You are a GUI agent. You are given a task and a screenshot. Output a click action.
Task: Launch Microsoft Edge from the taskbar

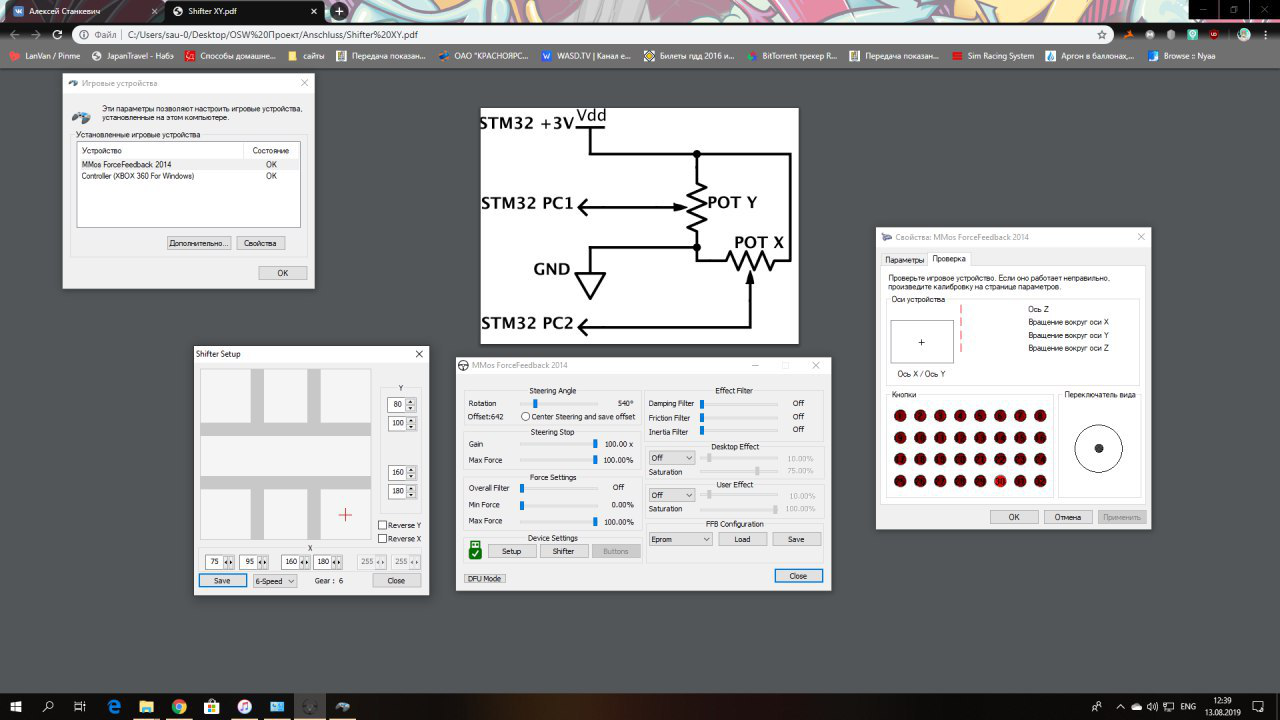click(114, 707)
